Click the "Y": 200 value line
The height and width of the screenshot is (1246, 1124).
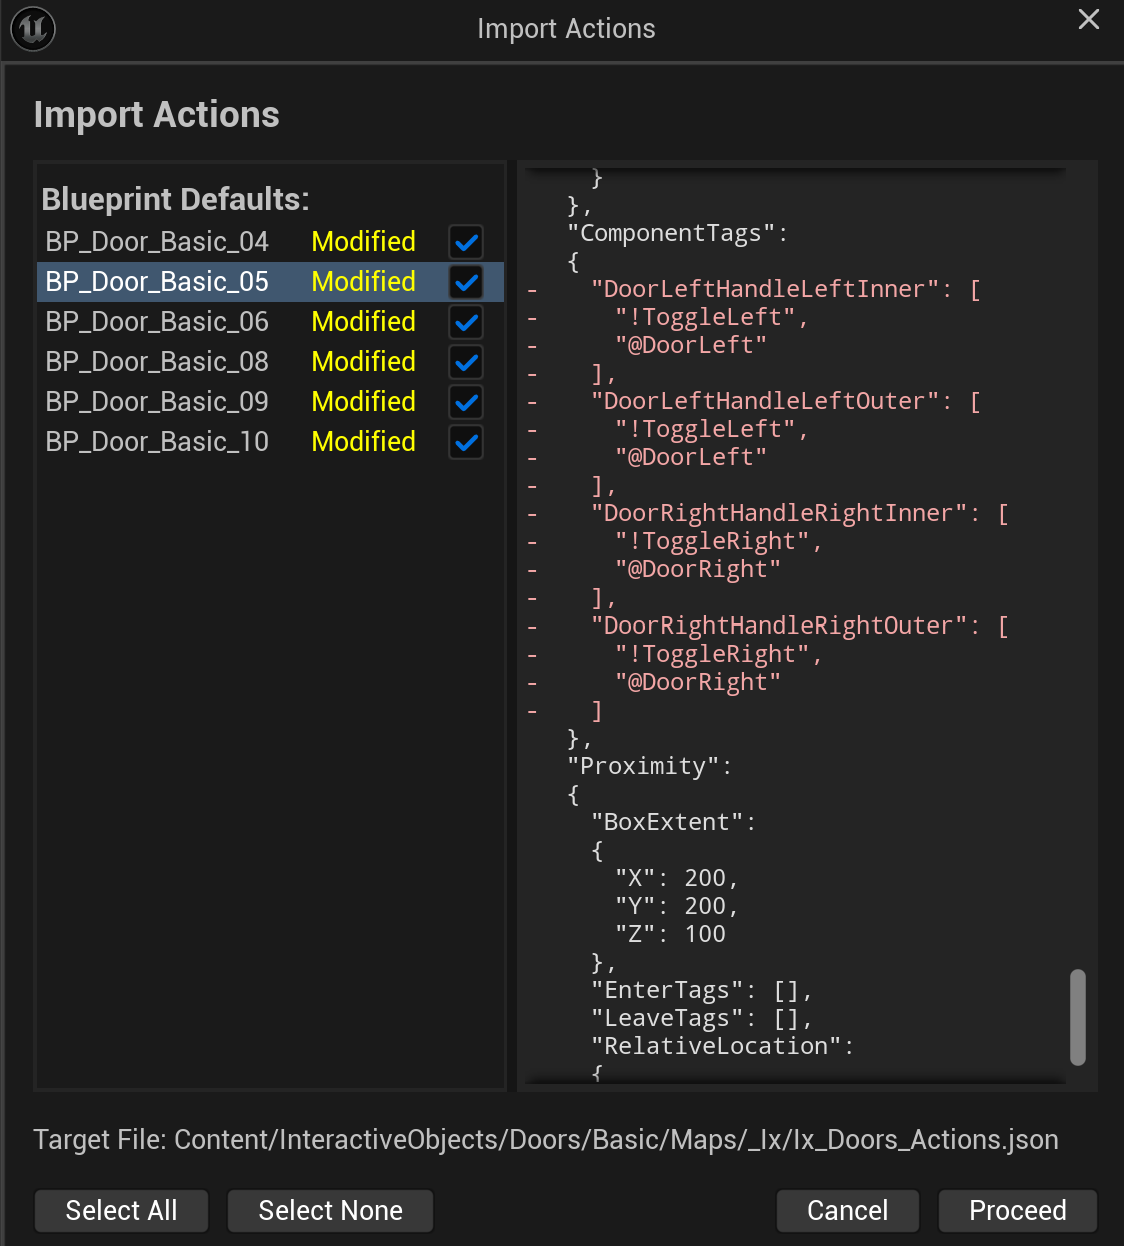pos(677,906)
